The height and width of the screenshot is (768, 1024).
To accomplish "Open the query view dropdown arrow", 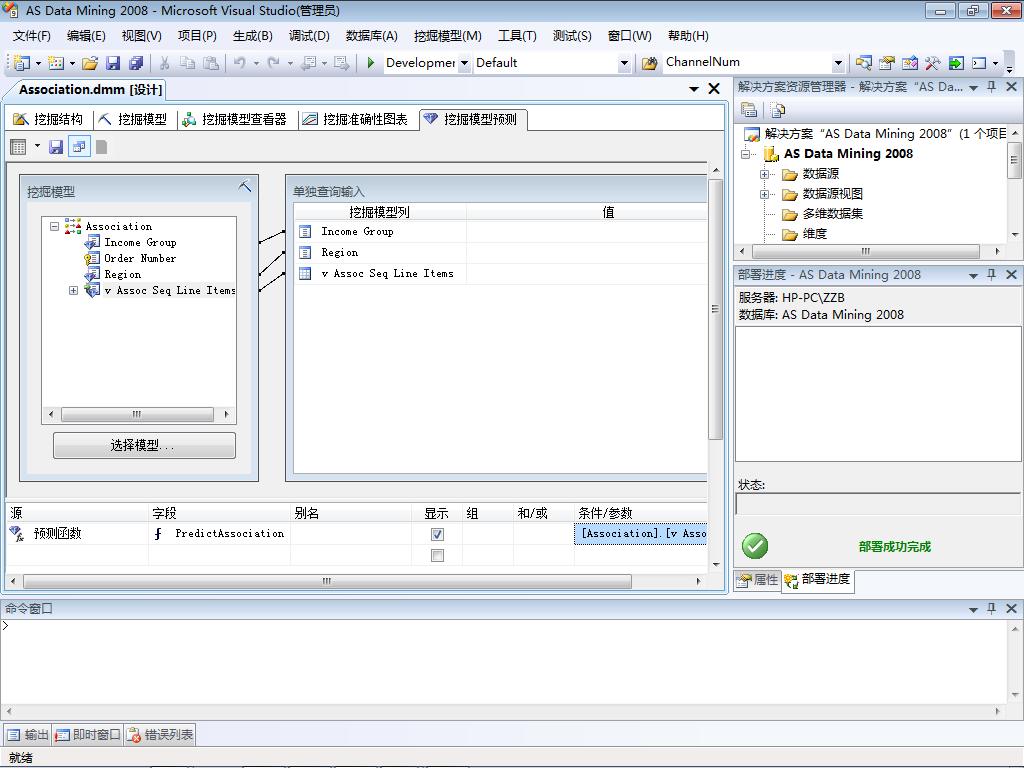I will 37,146.
